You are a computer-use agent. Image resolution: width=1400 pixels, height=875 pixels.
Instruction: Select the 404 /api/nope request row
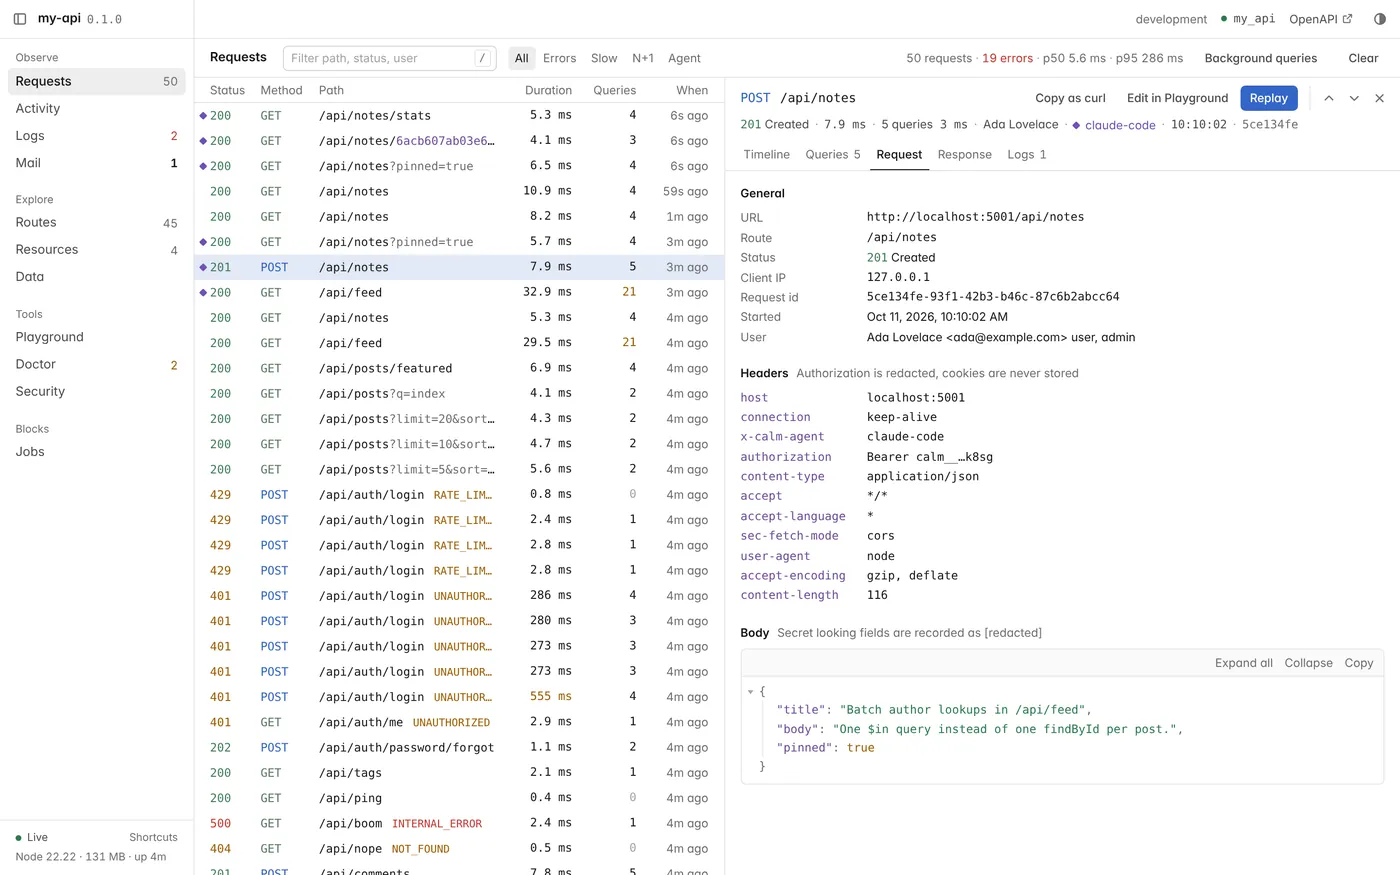459,848
